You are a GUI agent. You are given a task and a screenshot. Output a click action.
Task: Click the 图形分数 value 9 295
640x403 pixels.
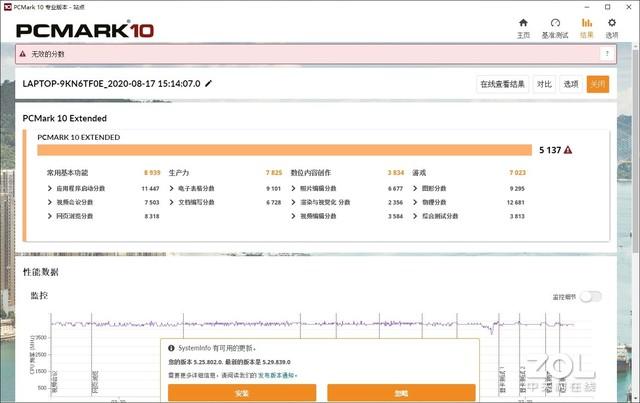(x=517, y=189)
